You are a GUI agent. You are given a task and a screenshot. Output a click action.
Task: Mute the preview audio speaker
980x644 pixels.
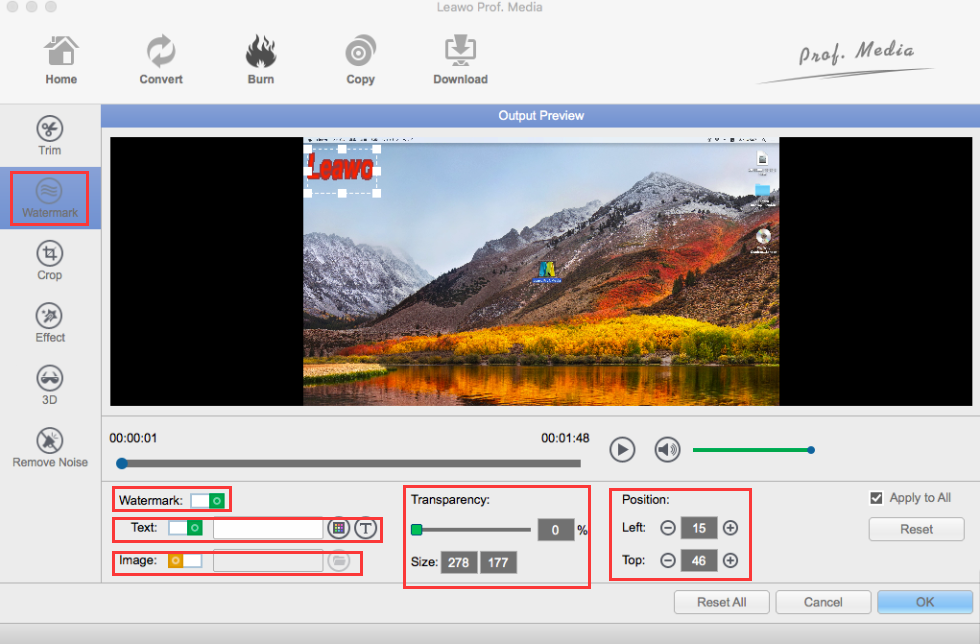(668, 450)
